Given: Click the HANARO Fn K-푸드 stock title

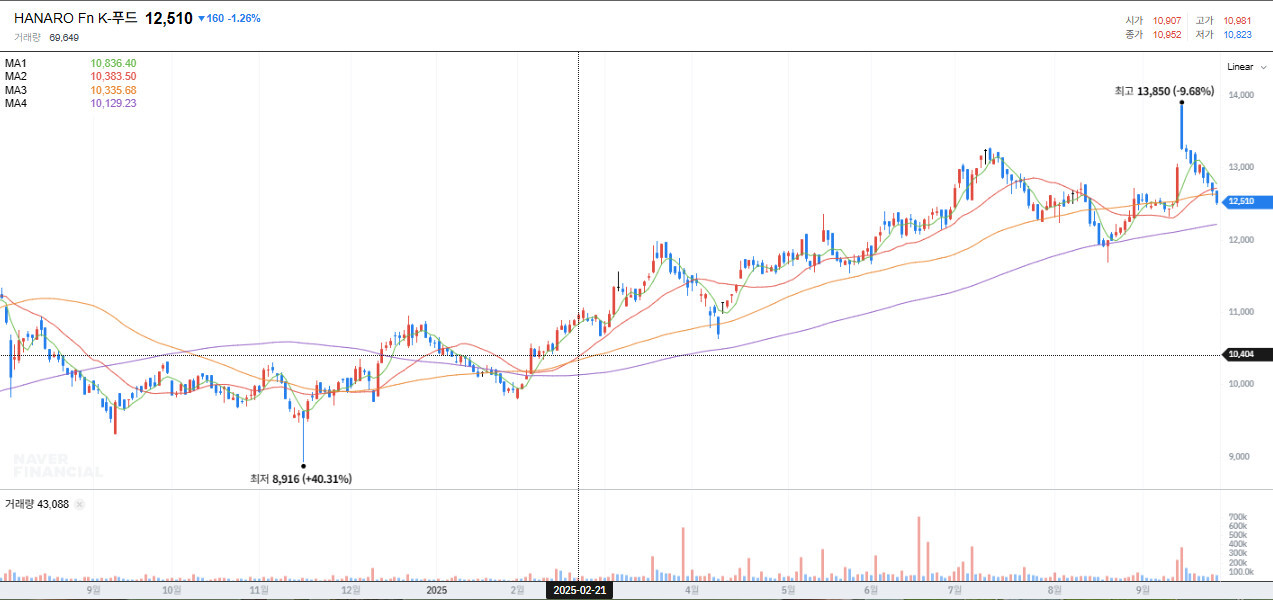Looking at the screenshot, I should click(x=76, y=18).
